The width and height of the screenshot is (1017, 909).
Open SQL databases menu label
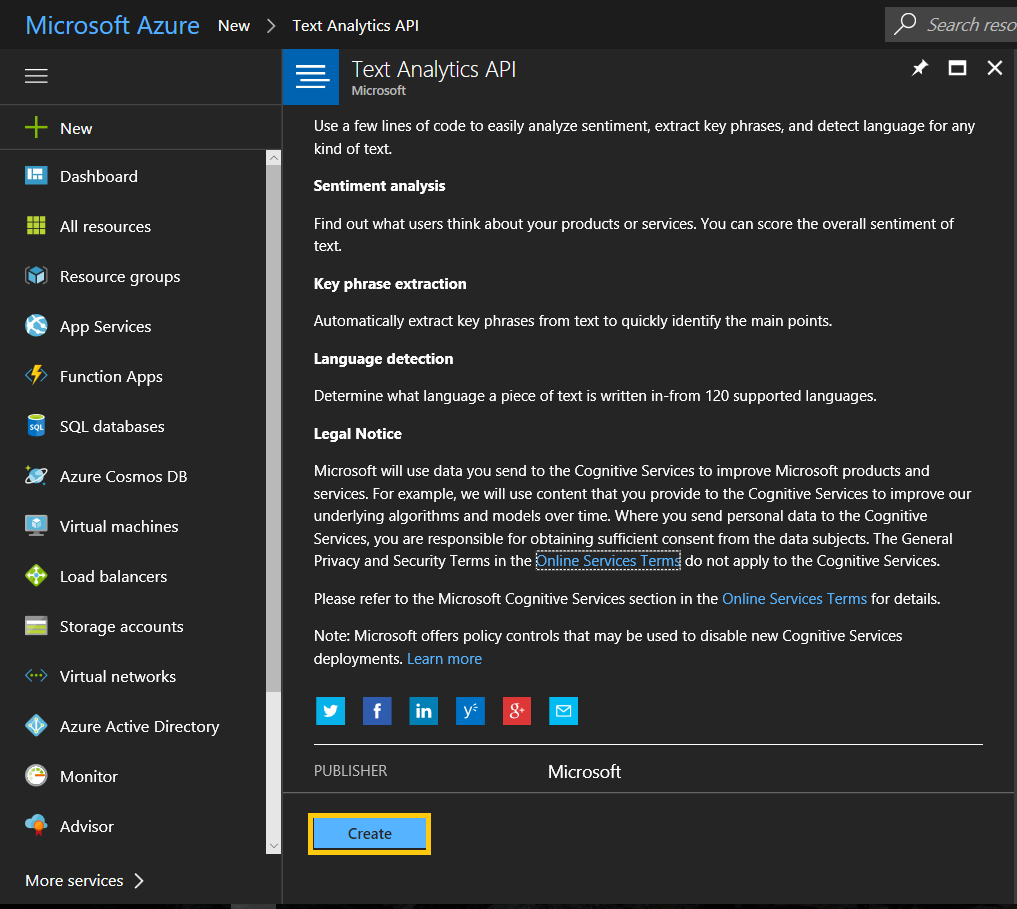point(112,426)
